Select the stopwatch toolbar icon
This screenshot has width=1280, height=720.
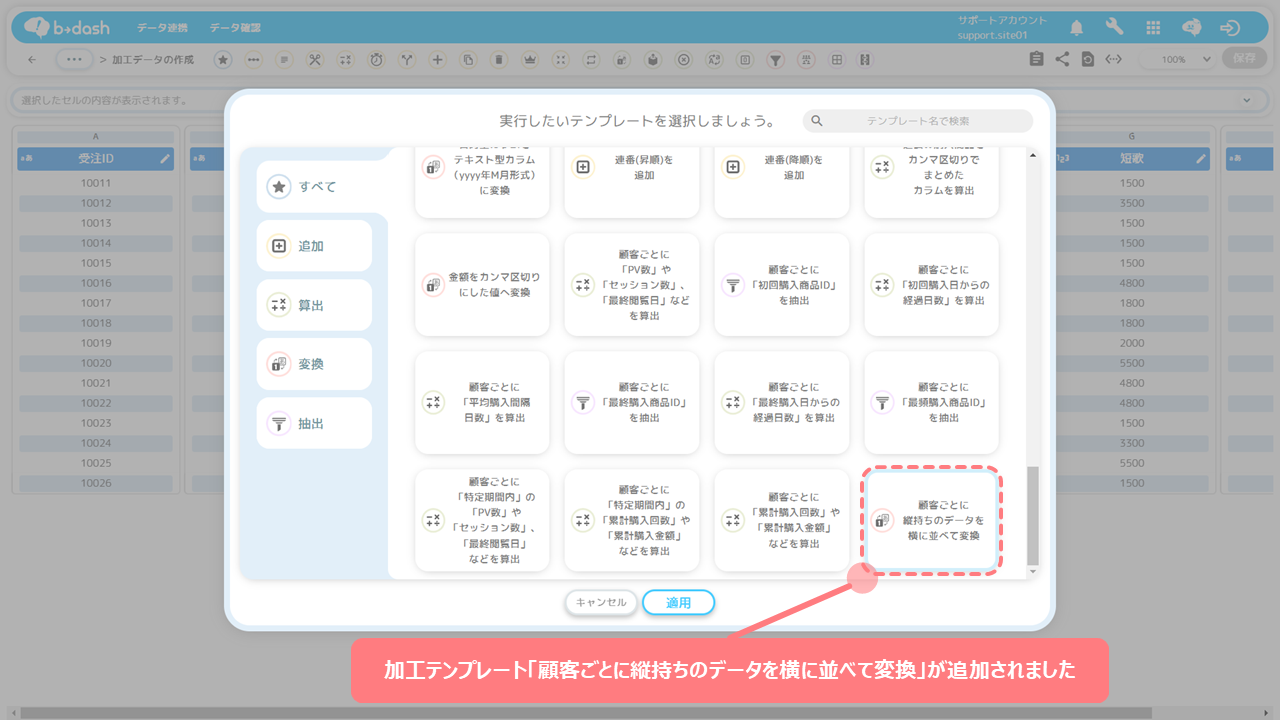click(x=376, y=60)
